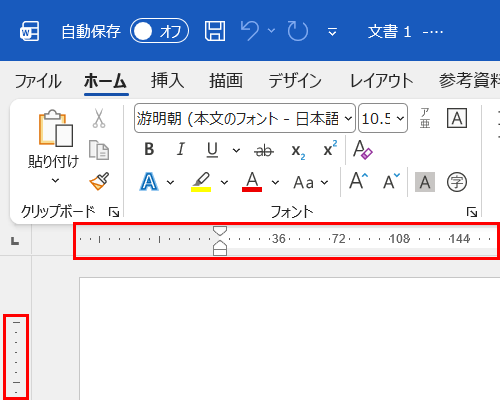Click the Increase Font Size A icon
Viewport: 500px width, 400px height.
(359, 181)
